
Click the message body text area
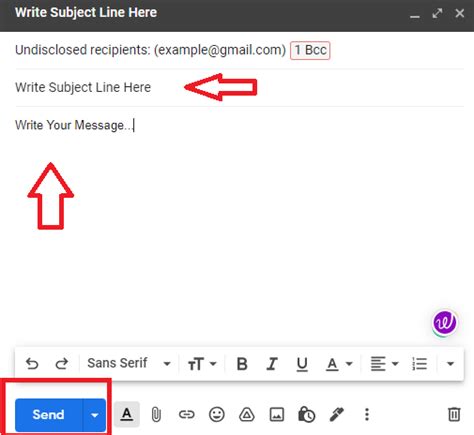(x=239, y=227)
